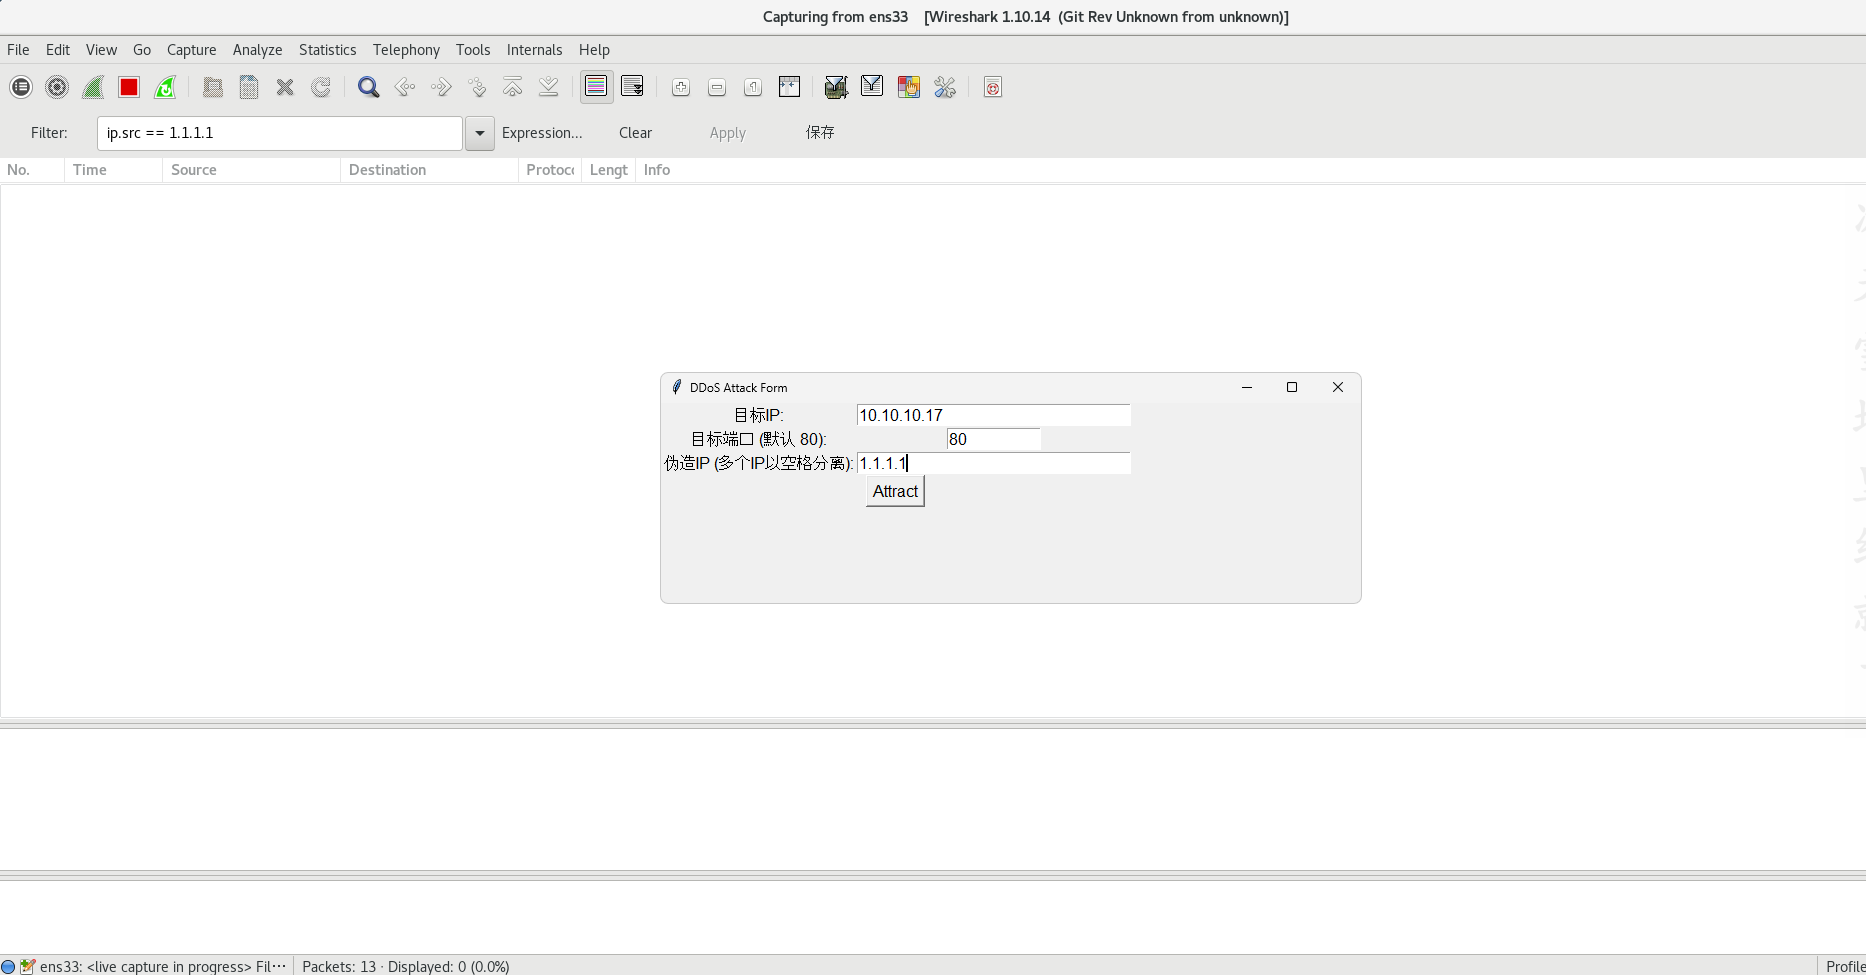Restart the current live capture
The image size is (1866, 975).
(166, 88)
